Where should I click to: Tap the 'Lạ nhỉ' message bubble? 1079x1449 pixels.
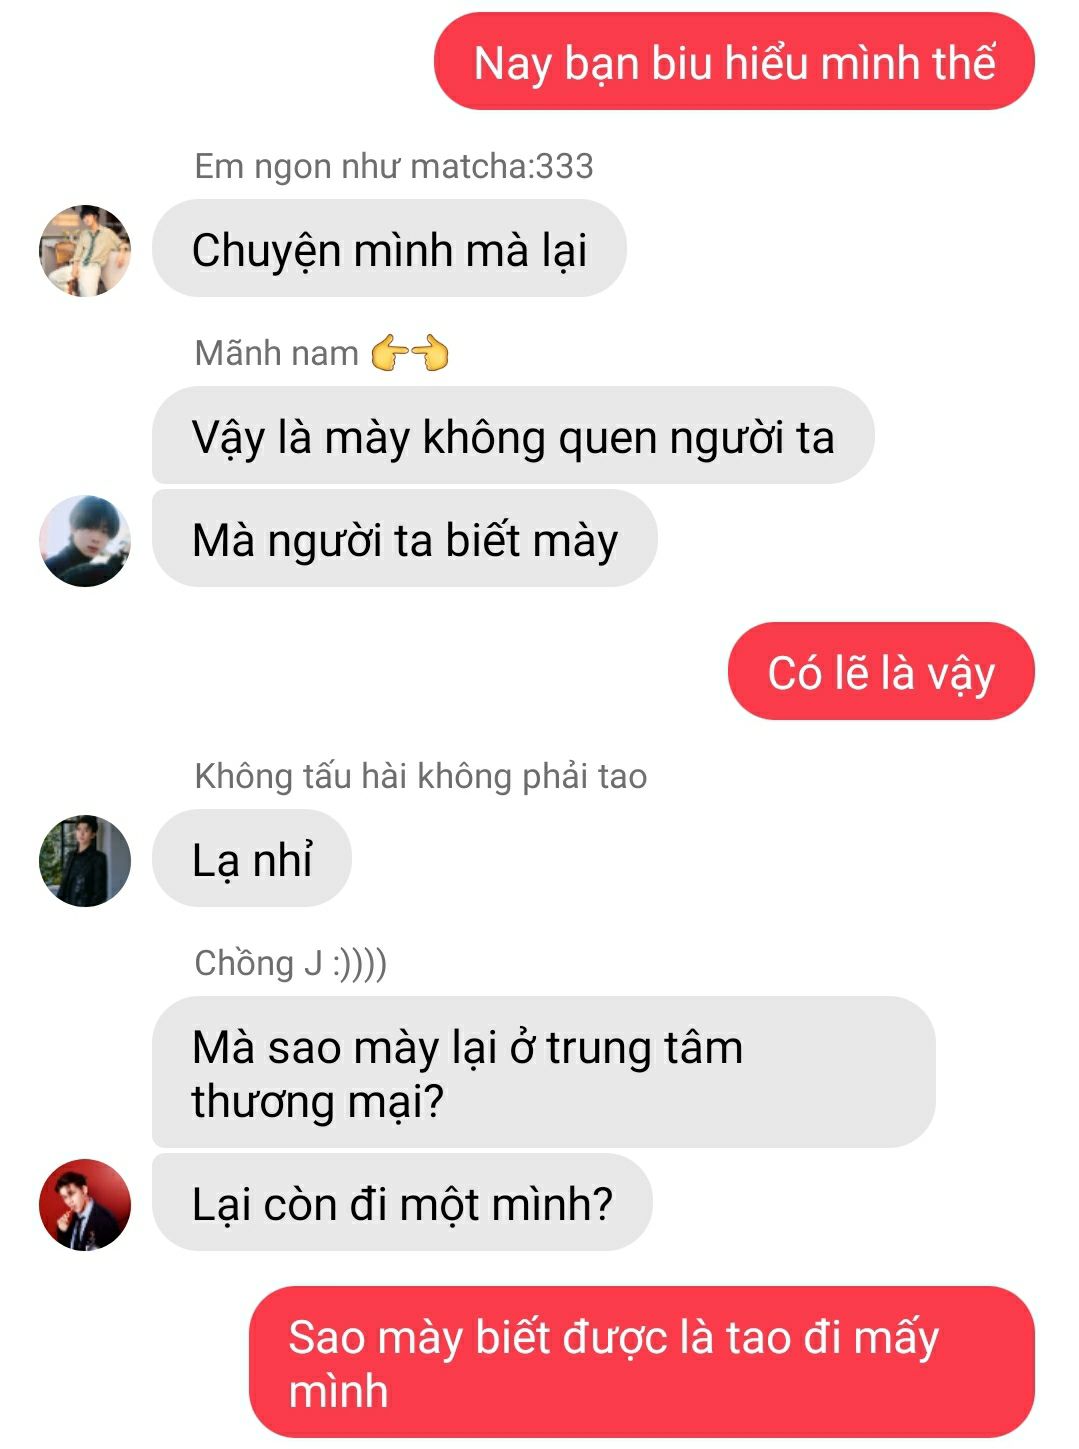(x=252, y=859)
